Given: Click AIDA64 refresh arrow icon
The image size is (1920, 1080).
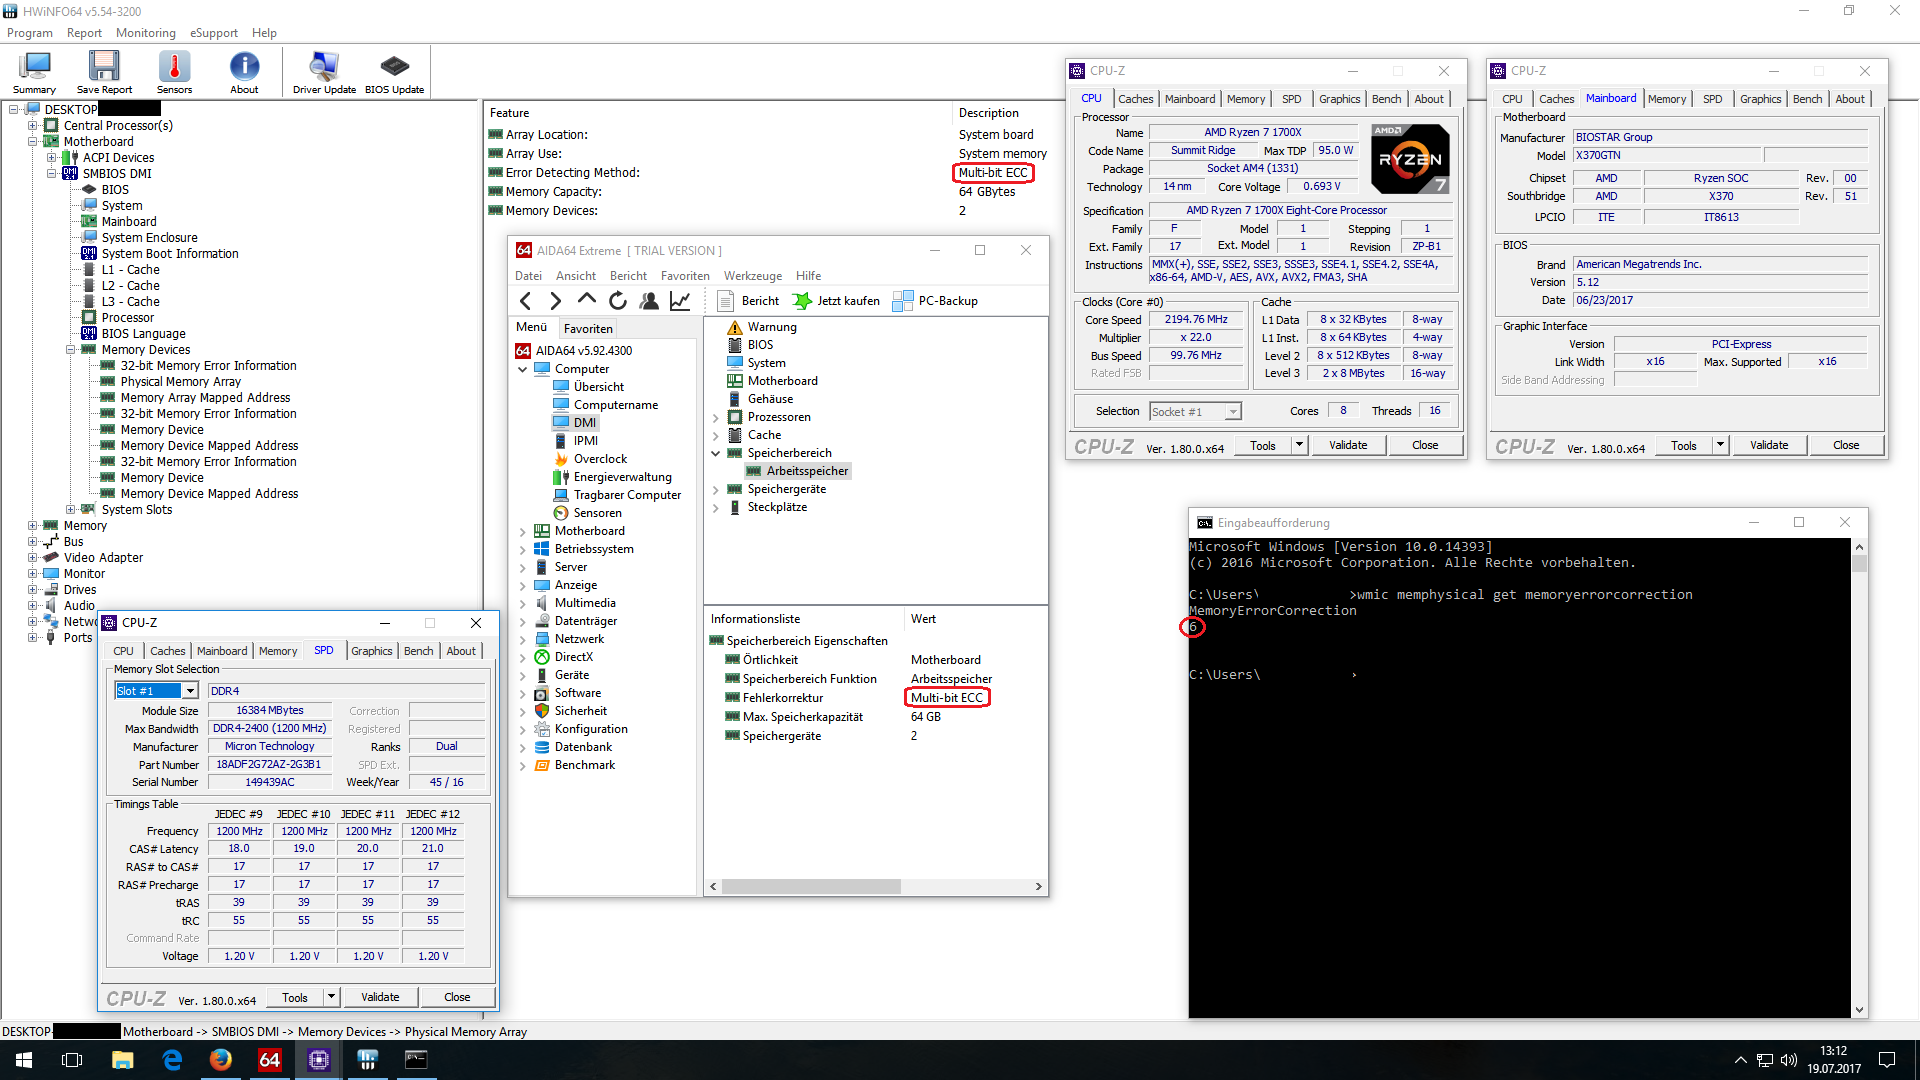Looking at the screenshot, I should click(x=618, y=301).
